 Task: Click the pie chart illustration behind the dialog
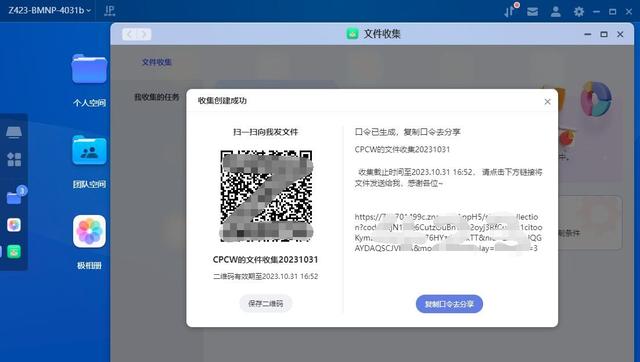tap(596, 99)
